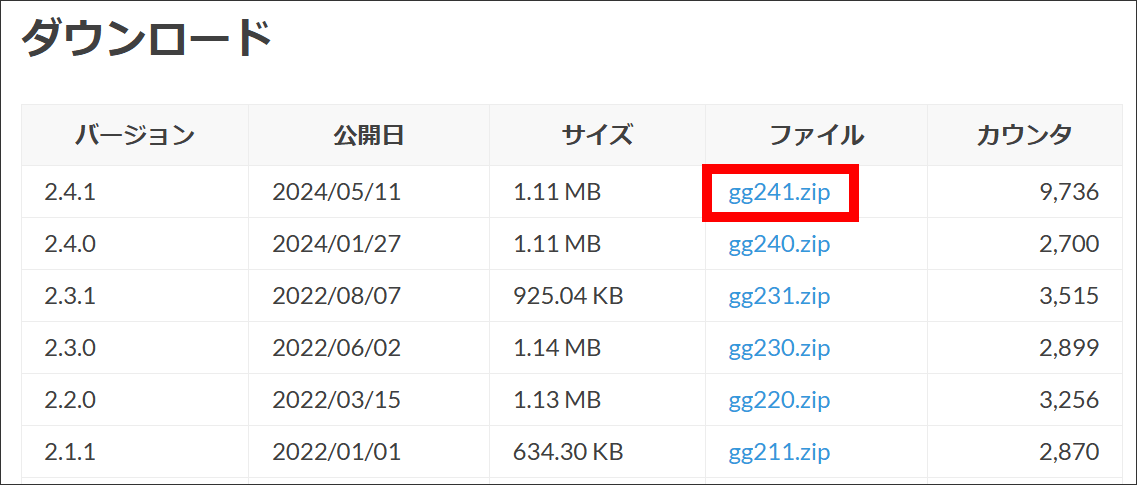Download gg230.zip from the table
Image resolution: width=1137 pixels, height=485 pixels.
pyautogui.click(x=779, y=348)
